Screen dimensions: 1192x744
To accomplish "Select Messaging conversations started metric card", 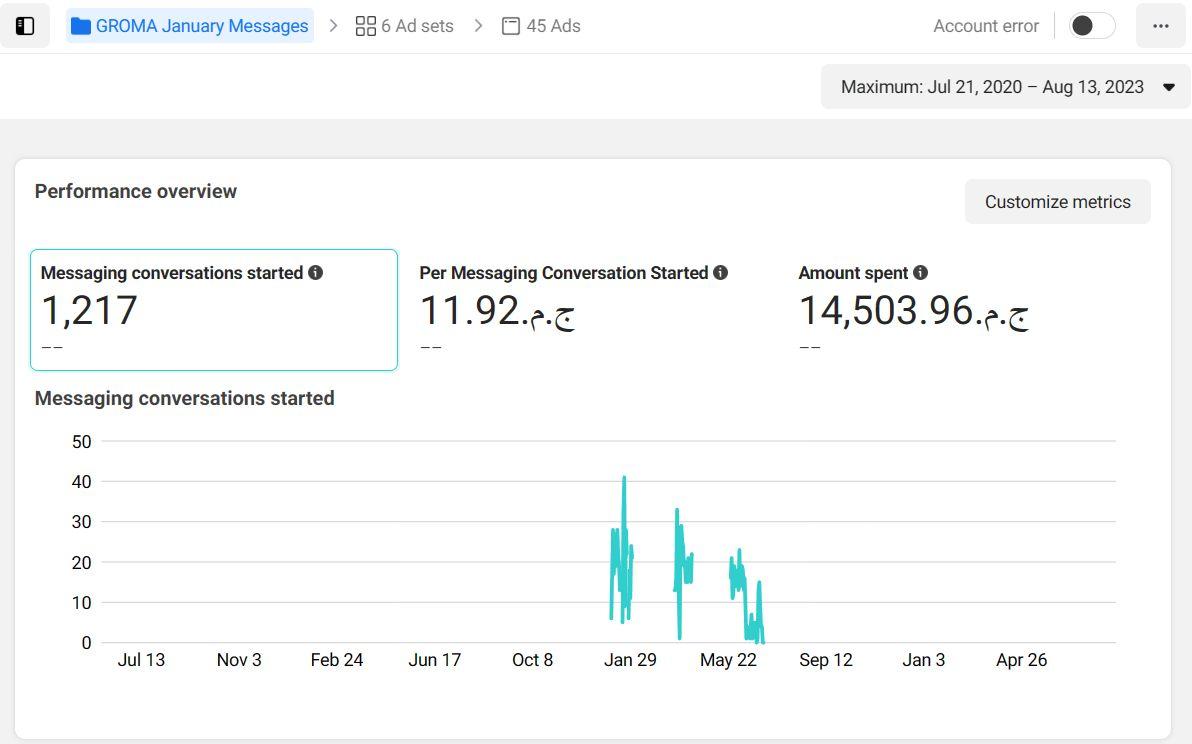I will [214, 310].
